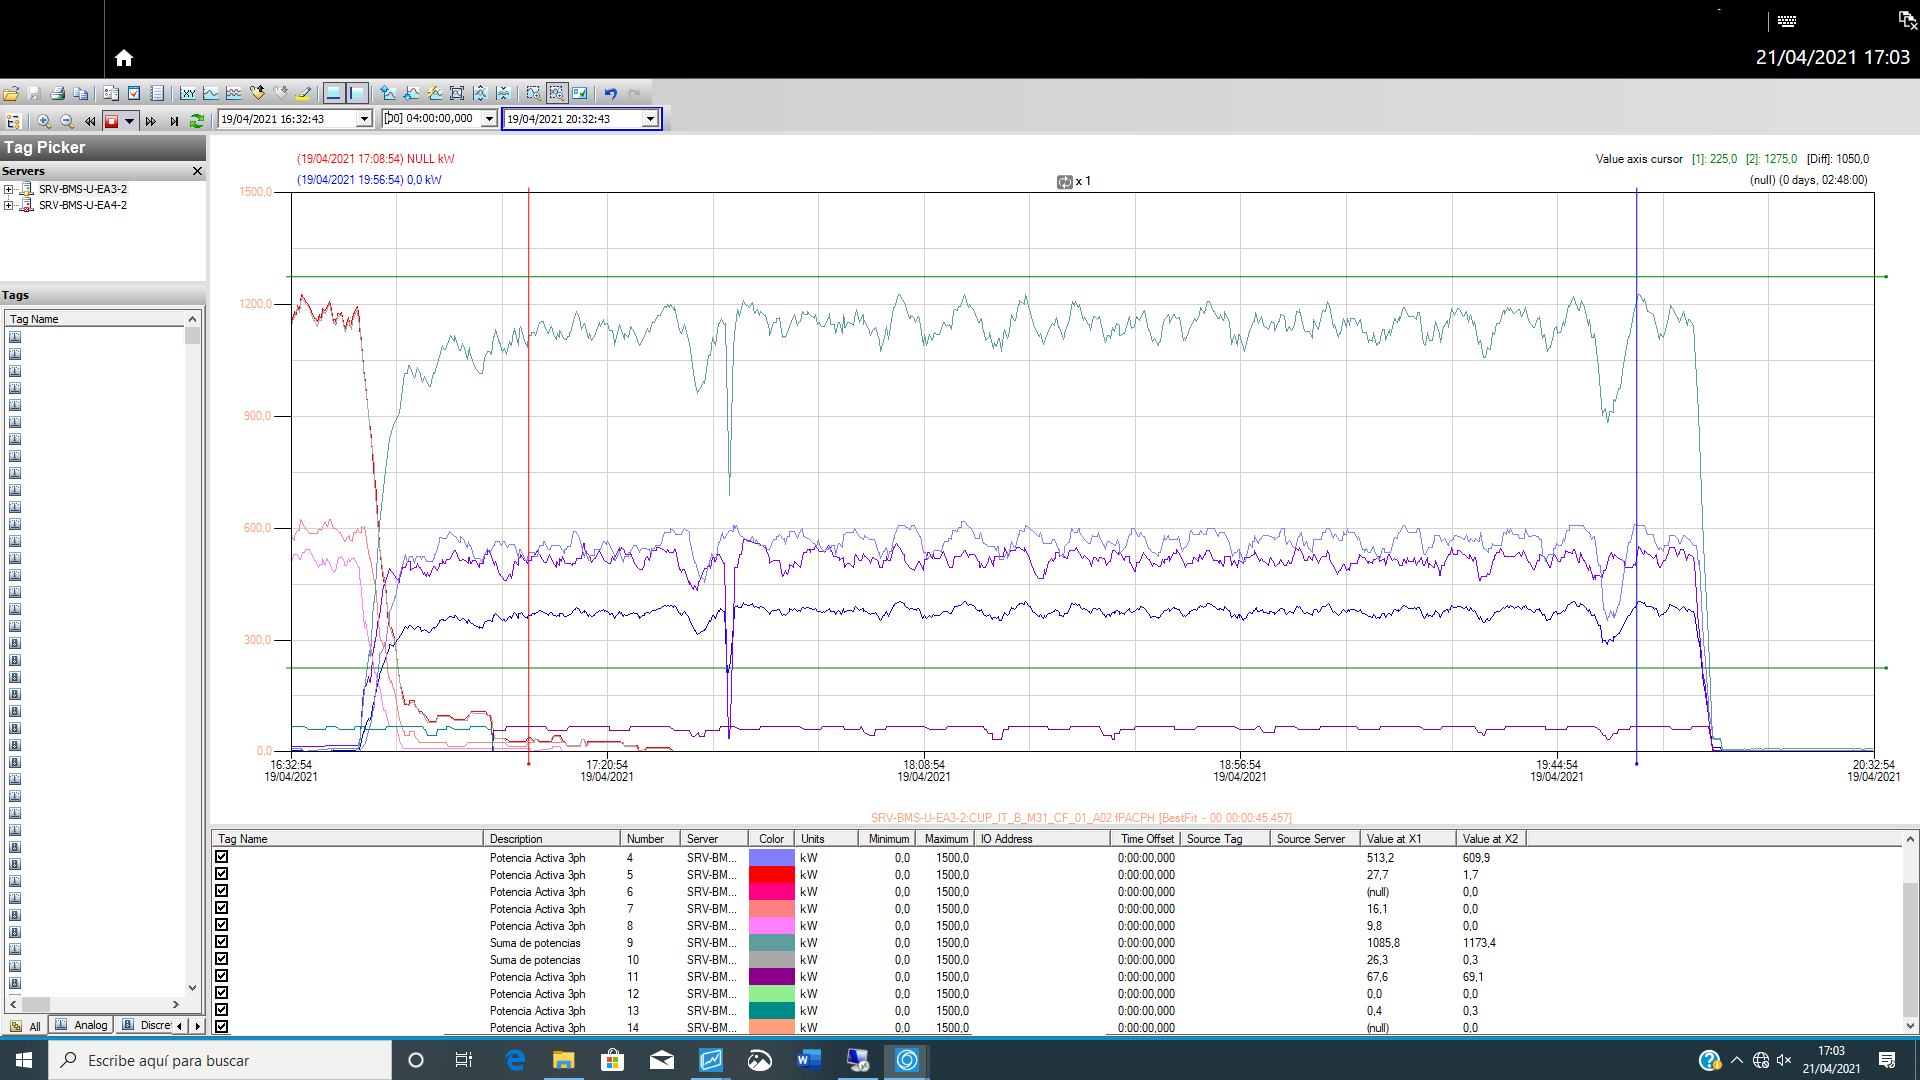Uncheck the tag number 11 checkbox
This screenshot has width=1920, height=1080.
tap(222, 976)
